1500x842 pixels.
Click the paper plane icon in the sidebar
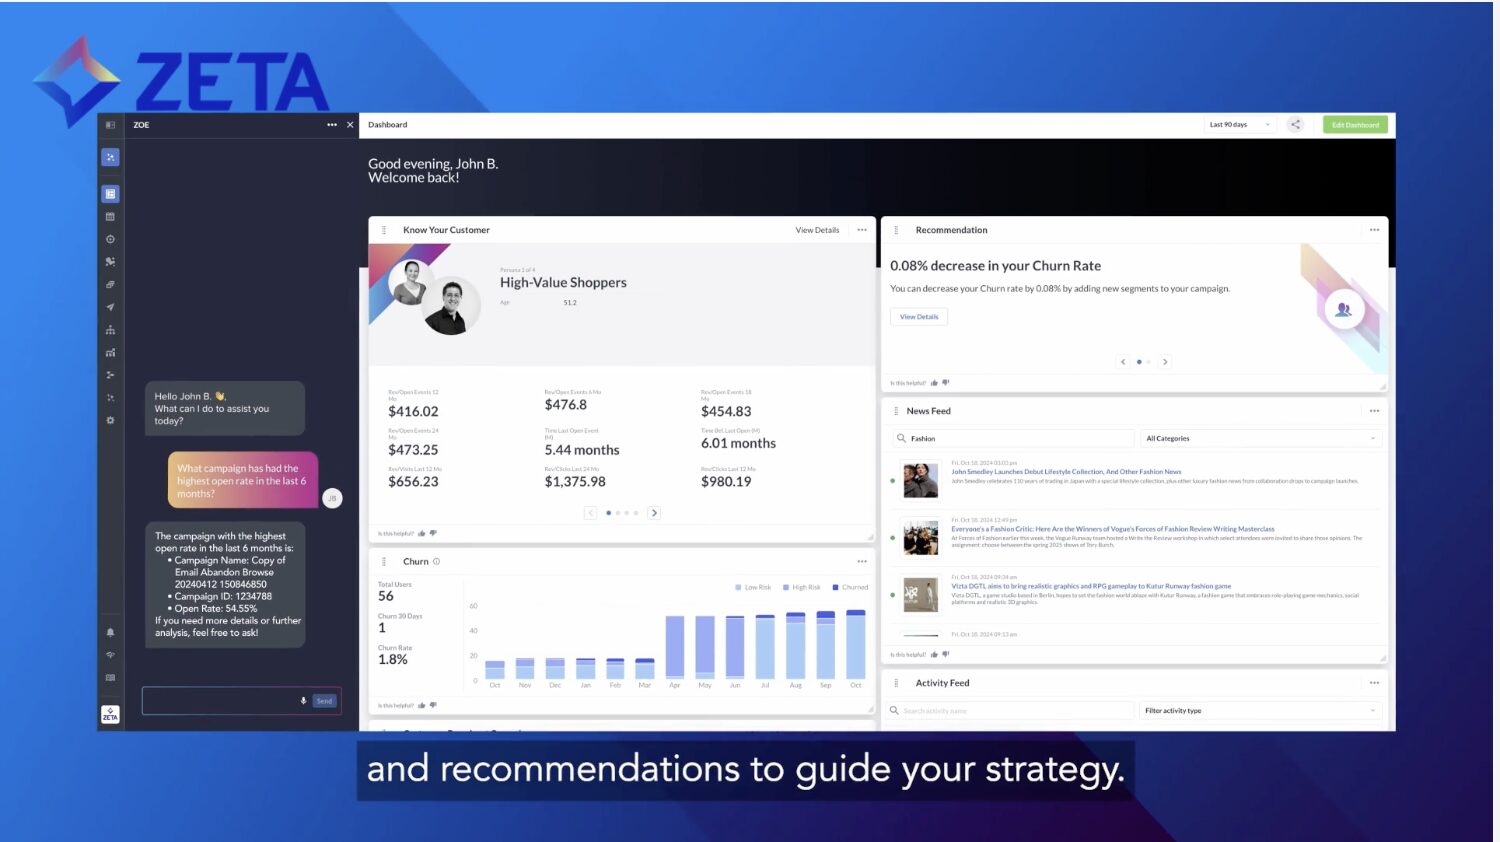[110, 307]
